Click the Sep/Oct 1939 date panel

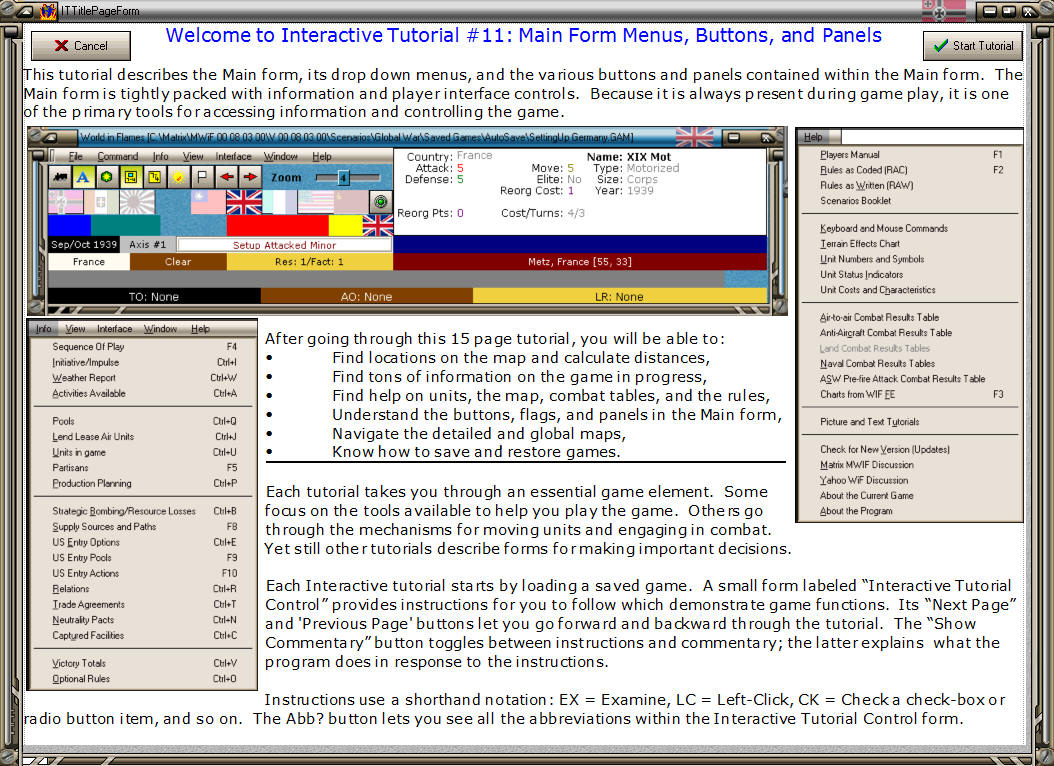(84, 245)
